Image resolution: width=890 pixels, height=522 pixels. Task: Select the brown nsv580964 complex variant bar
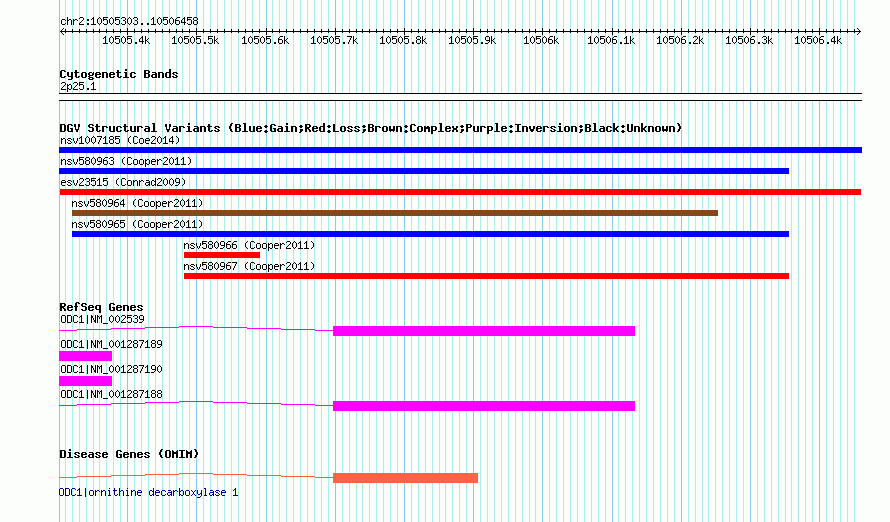[x=394, y=213]
